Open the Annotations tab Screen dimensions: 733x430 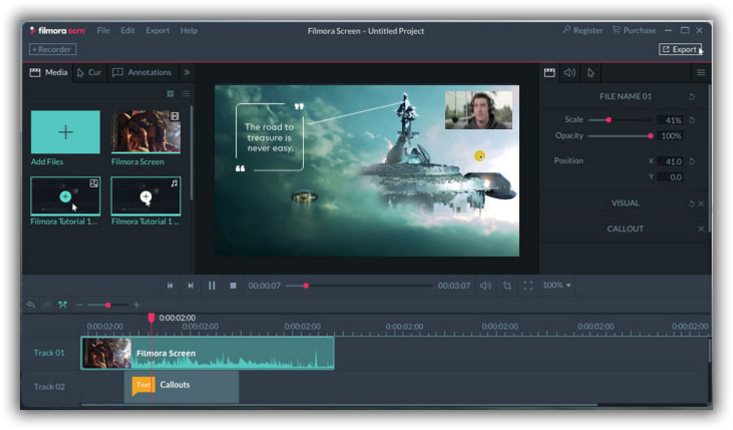[142, 72]
